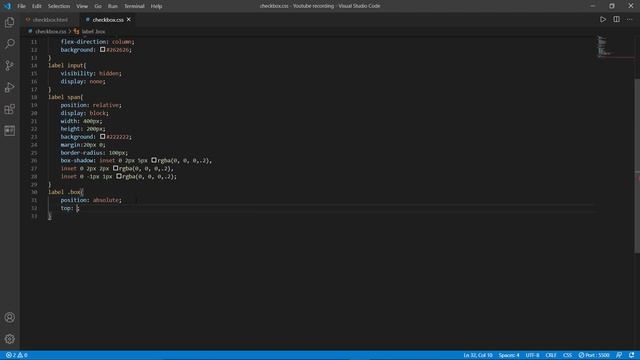Open the Run and Debug view
Image resolution: width=640 pixels, height=360 pixels.
[10, 87]
